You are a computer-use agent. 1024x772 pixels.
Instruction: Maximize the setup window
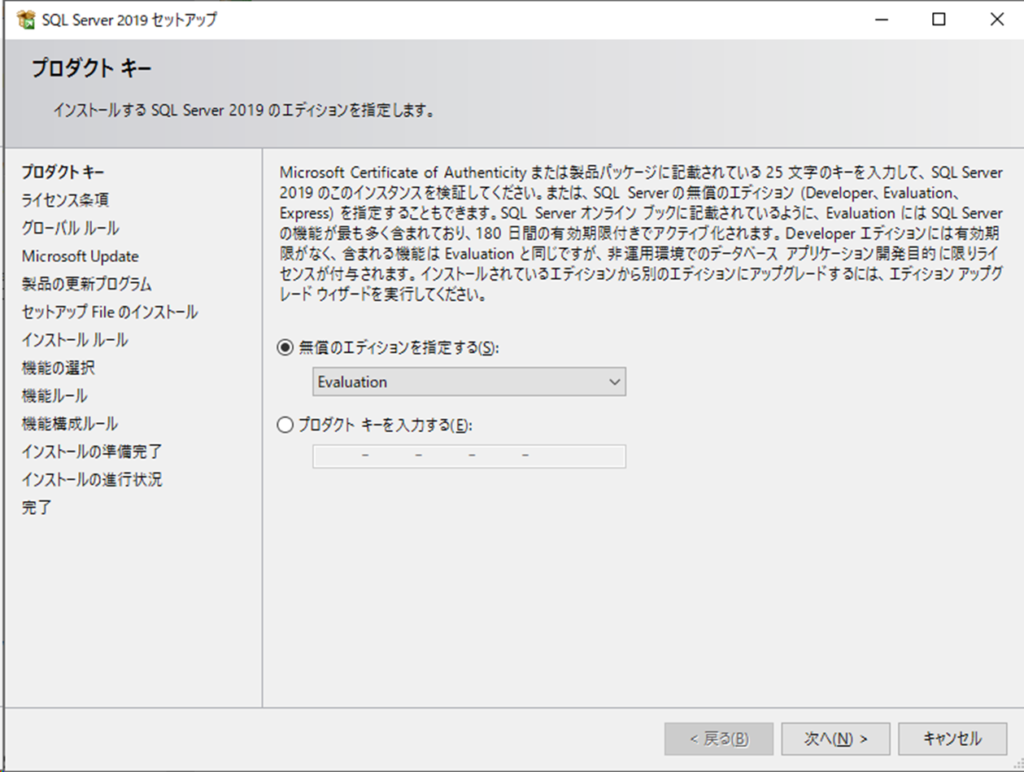(938, 20)
